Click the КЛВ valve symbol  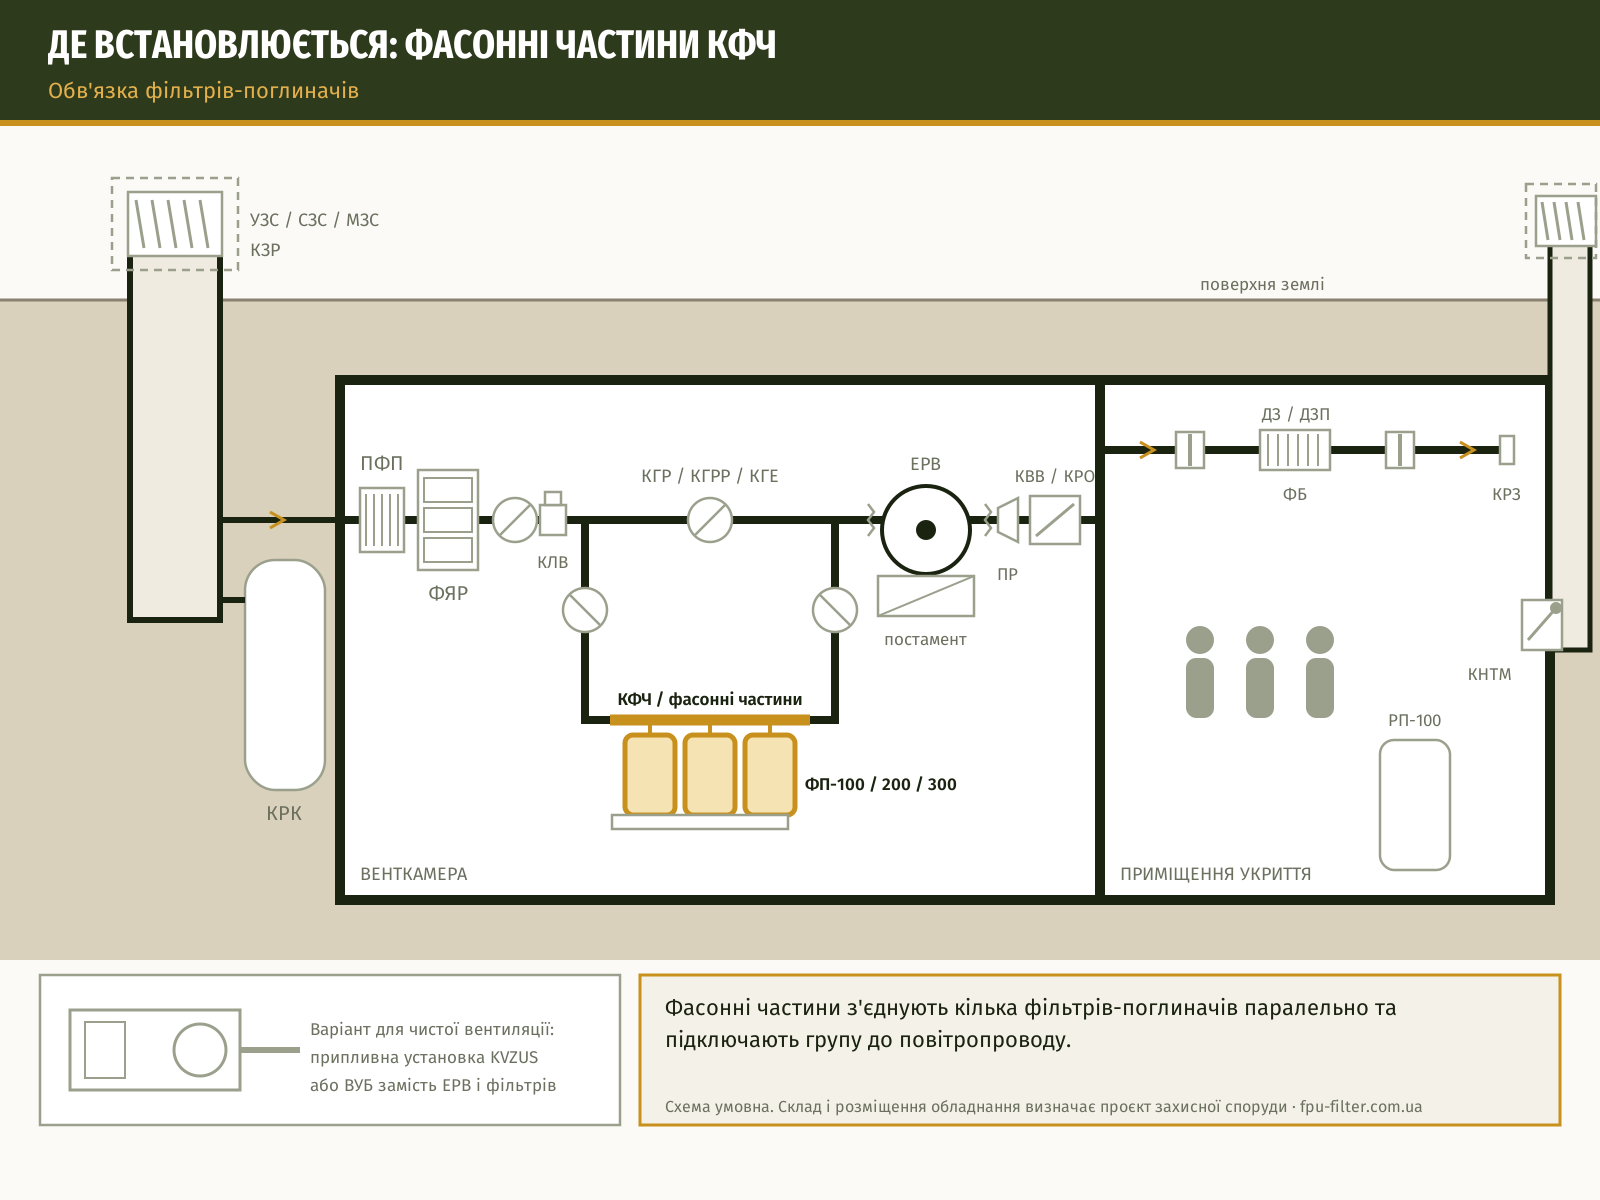coord(553,514)
